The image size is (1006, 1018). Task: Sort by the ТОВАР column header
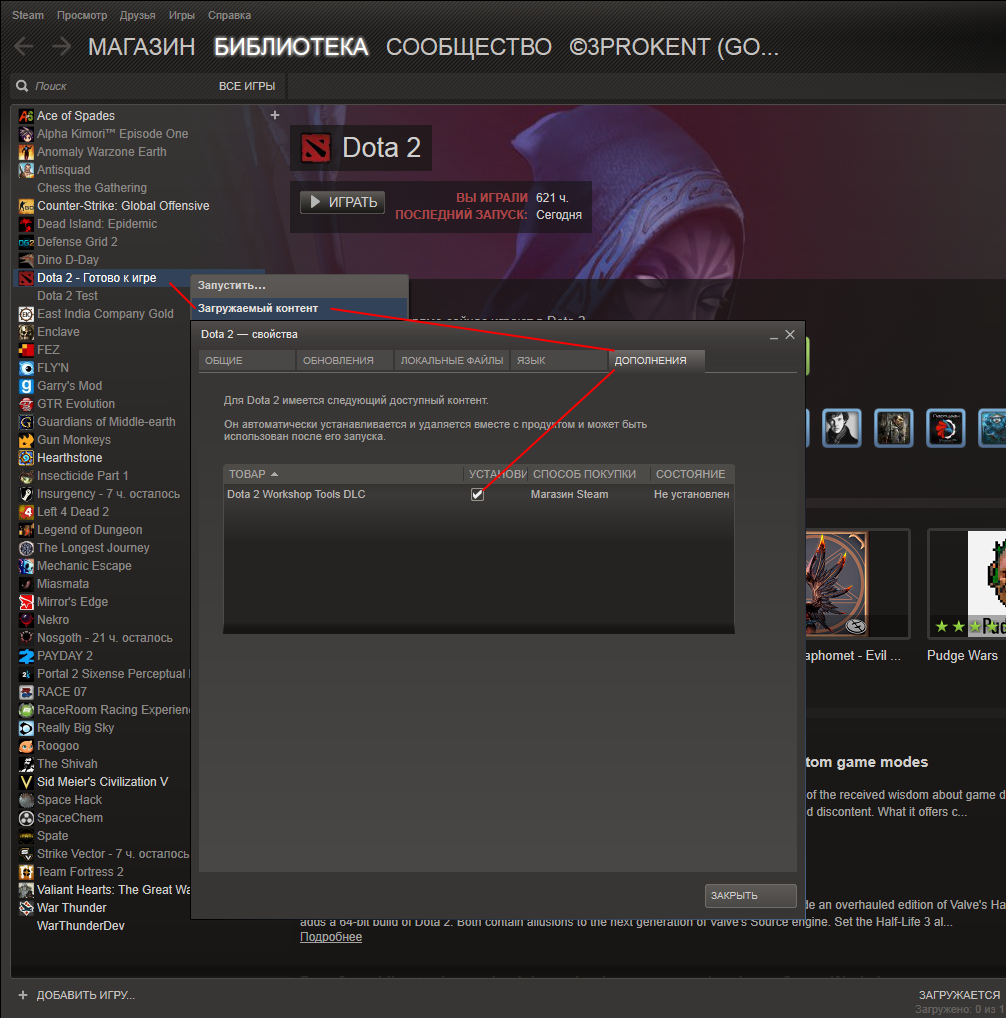[343, 474]
